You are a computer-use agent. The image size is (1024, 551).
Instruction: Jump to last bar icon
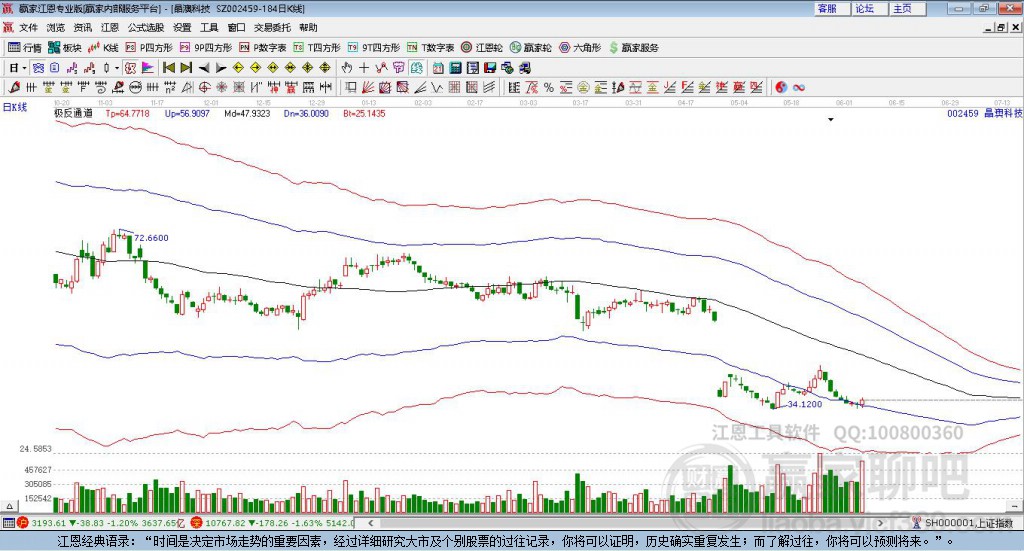coord(186,68)
